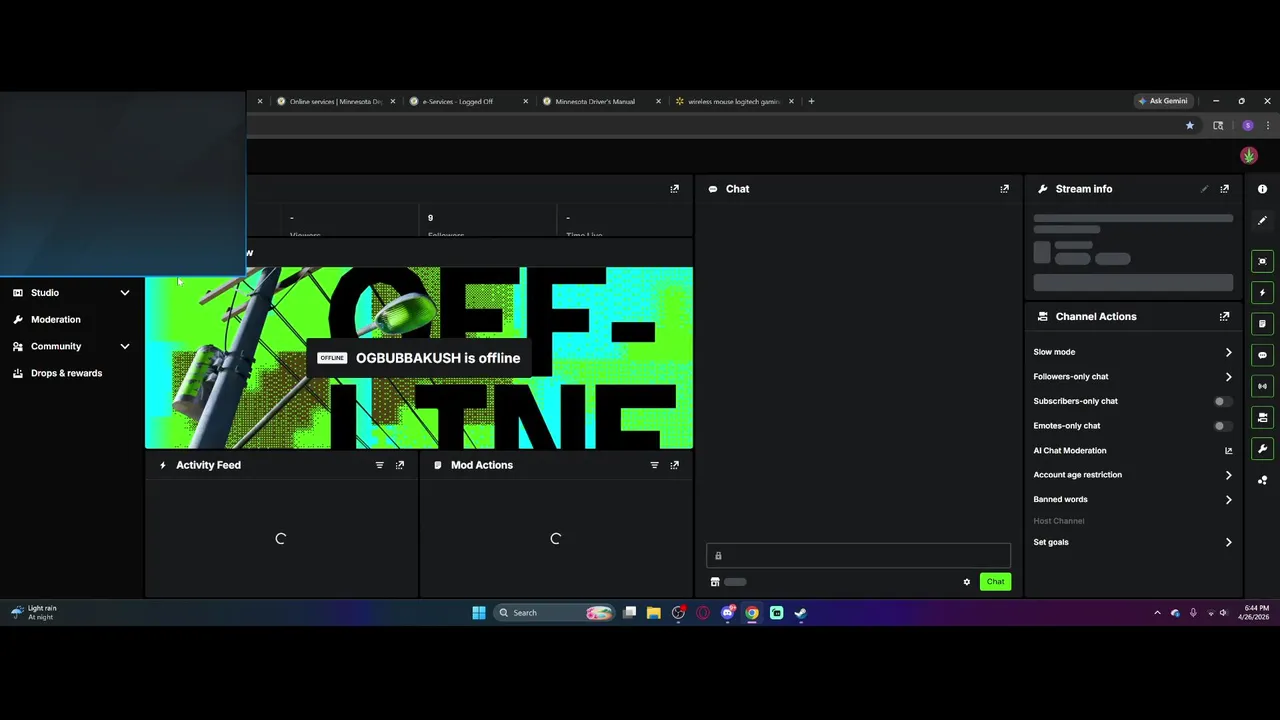Image resolution: width=1280 pixels, height=720 pixels.
Task: Open the Windows Start menu
Action: [479, 613]
